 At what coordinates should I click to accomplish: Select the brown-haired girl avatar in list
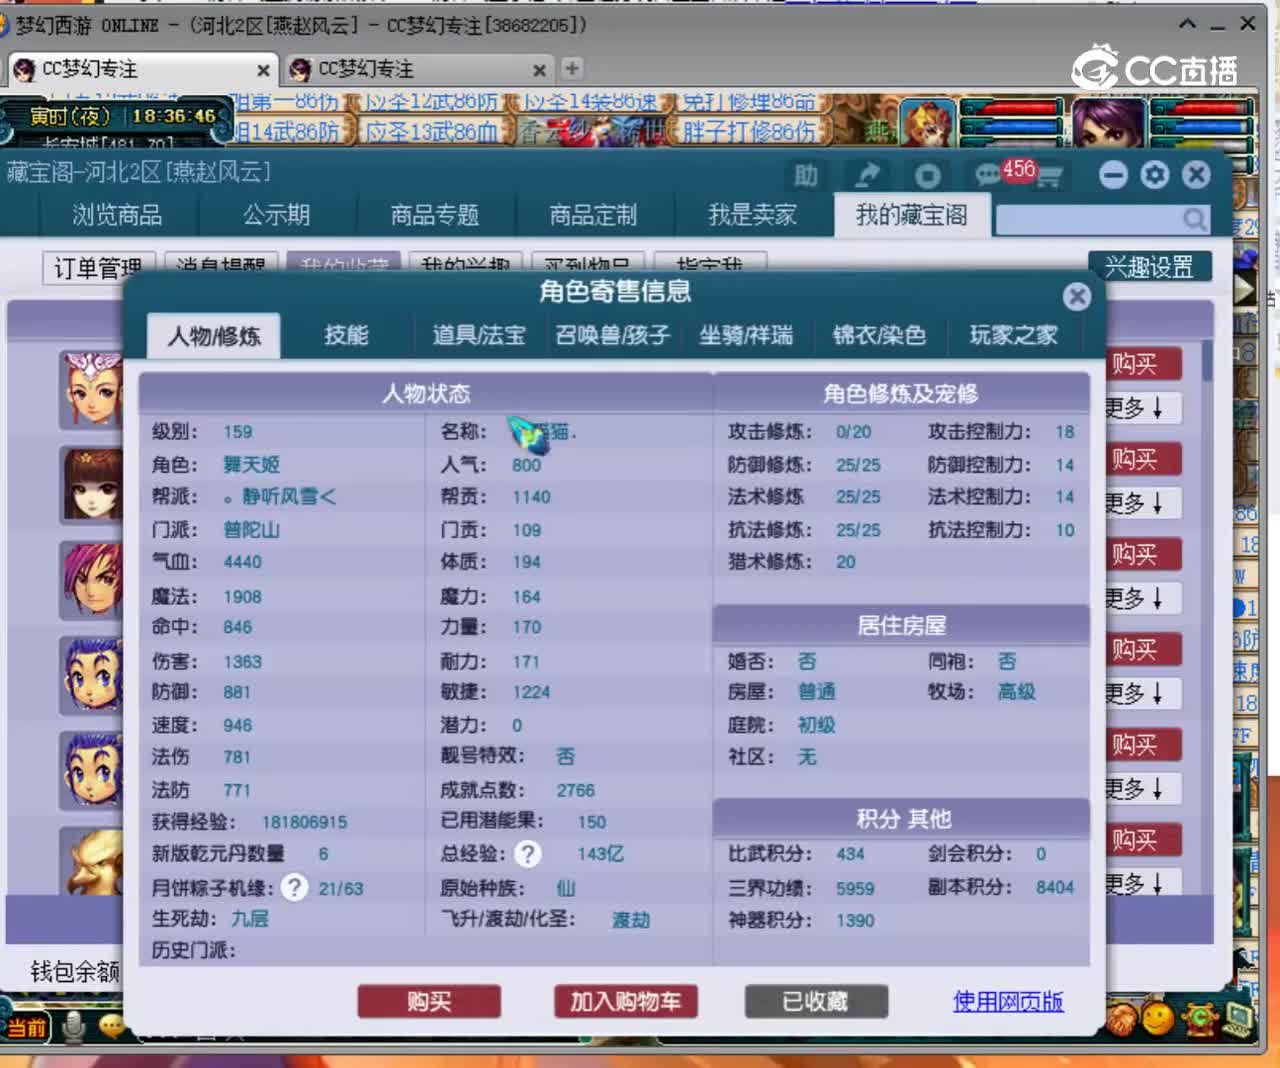(92, 484)
